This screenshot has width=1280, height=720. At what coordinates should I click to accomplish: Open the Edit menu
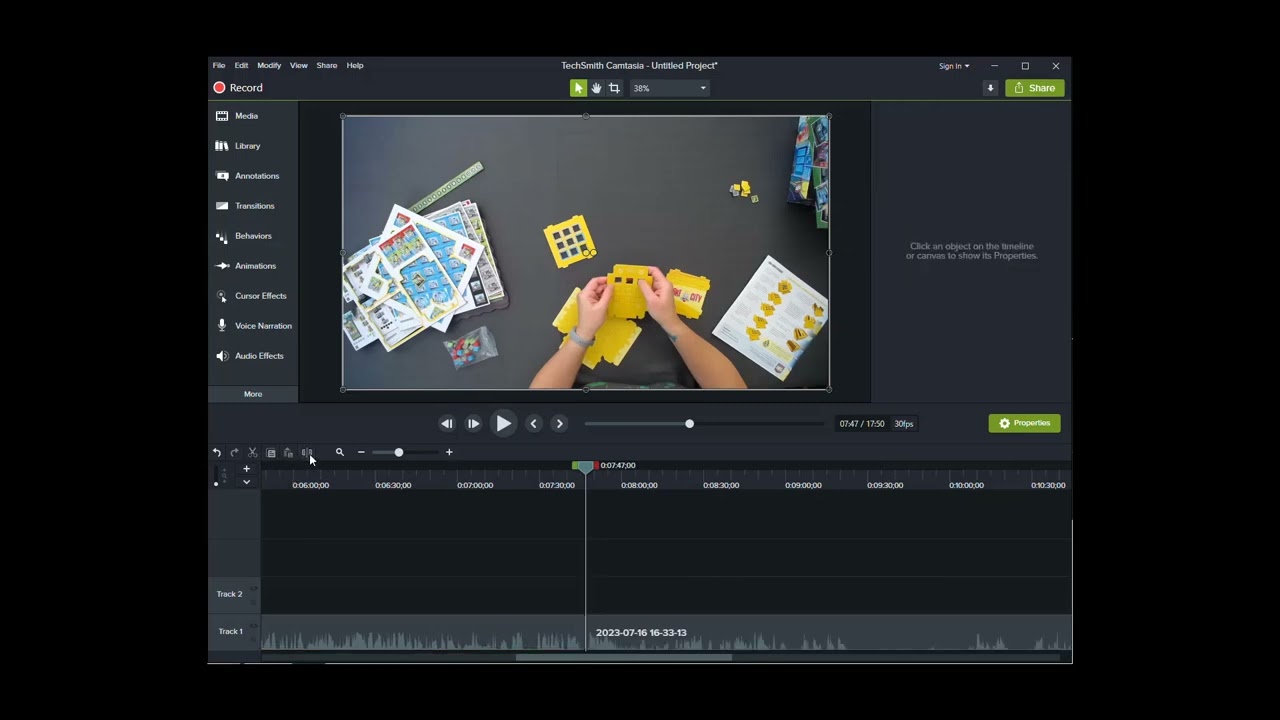241,65
